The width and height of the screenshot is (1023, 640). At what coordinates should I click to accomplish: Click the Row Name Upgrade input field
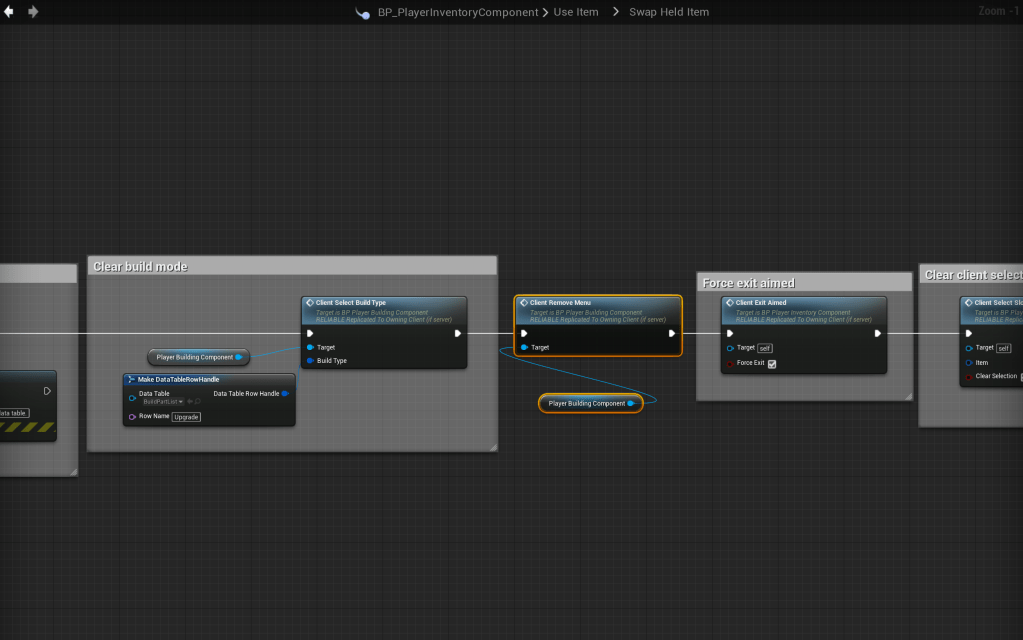pyautogui.click(x=186, y=417)
